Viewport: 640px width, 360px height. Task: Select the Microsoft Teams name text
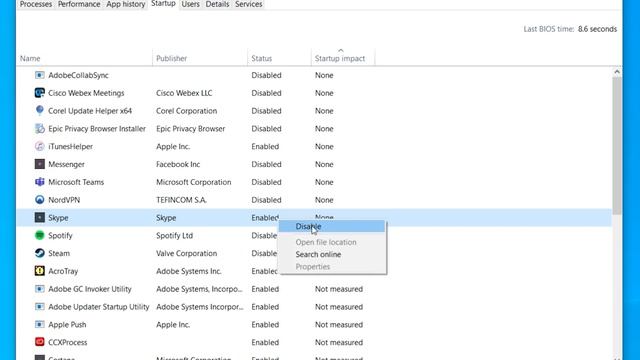click(x=76, y=182)
